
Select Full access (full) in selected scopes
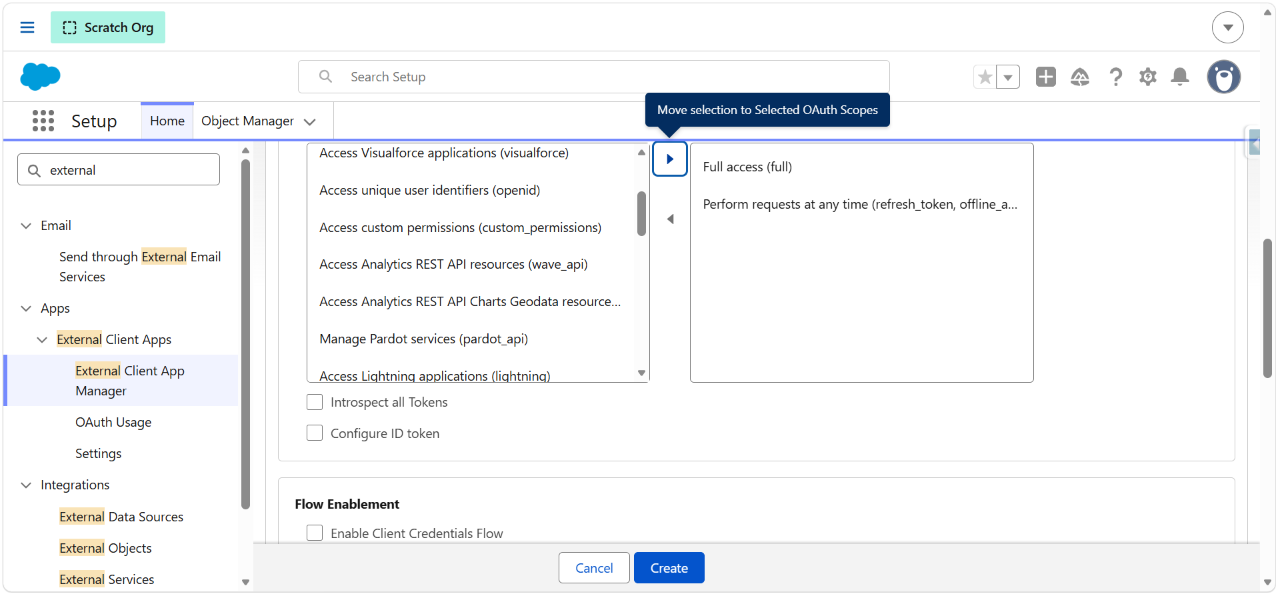861,167
